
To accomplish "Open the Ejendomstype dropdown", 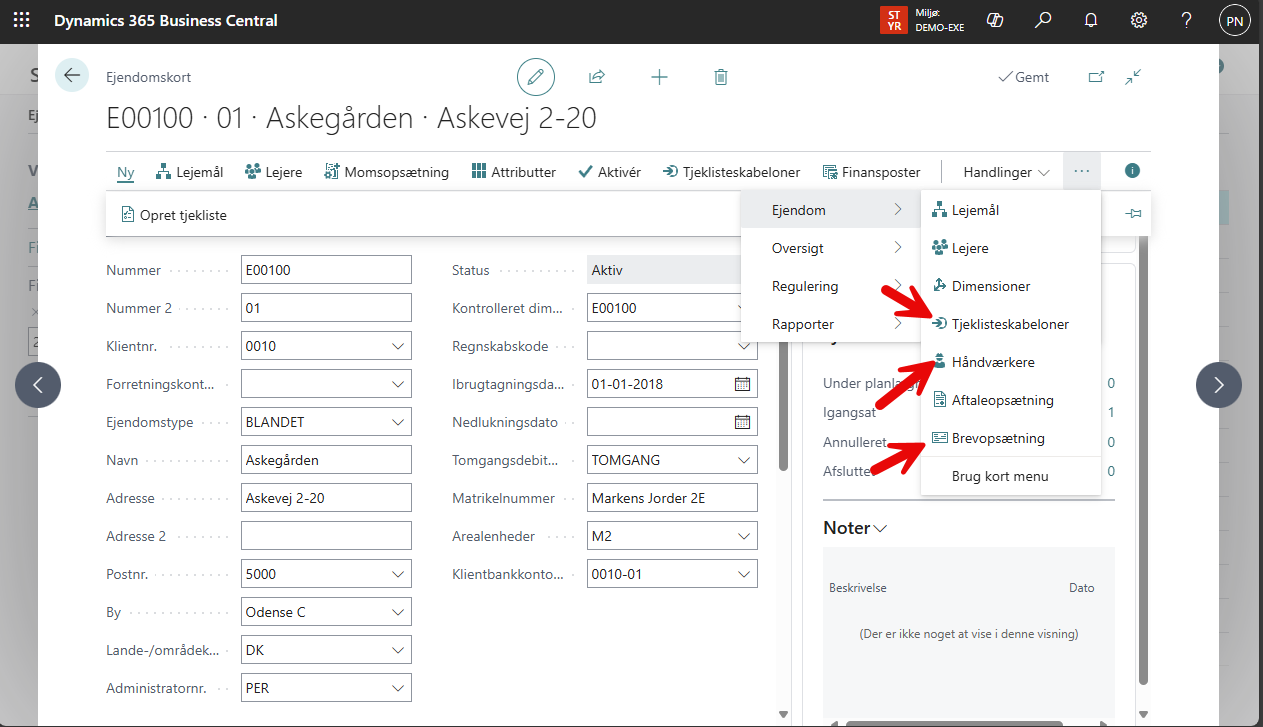I will point(398,423).
